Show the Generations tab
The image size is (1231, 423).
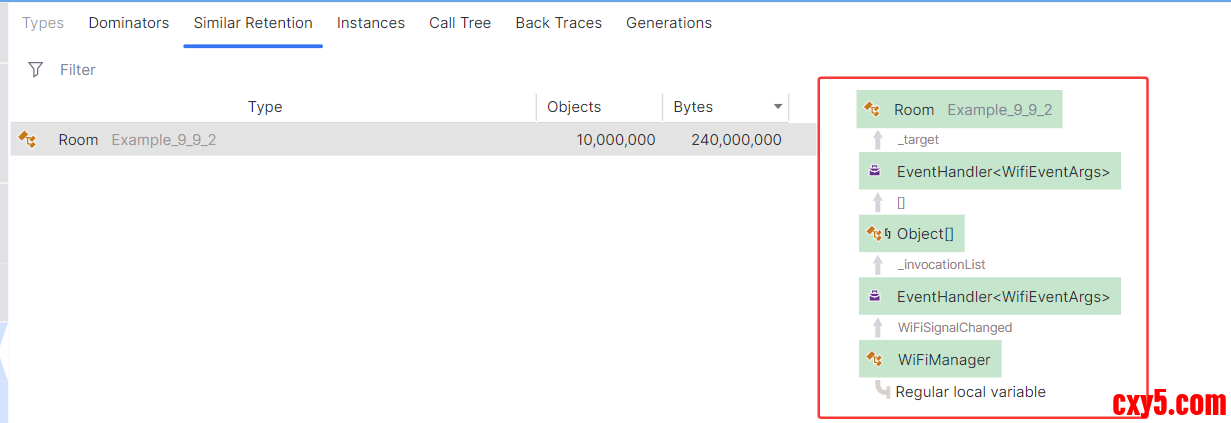(x=669, y=22)
